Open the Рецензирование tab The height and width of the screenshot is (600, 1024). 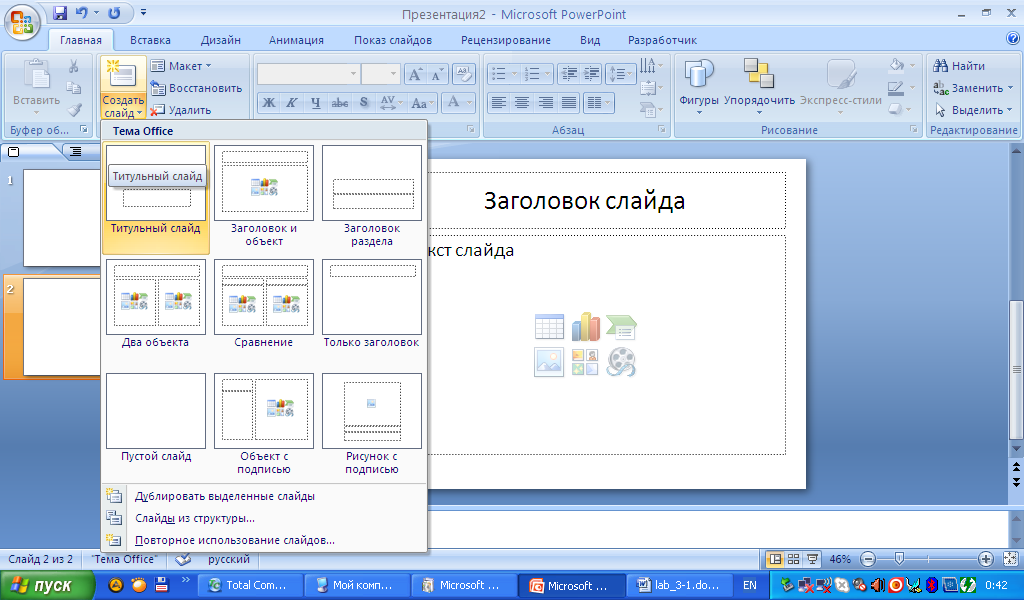point(506,40)
